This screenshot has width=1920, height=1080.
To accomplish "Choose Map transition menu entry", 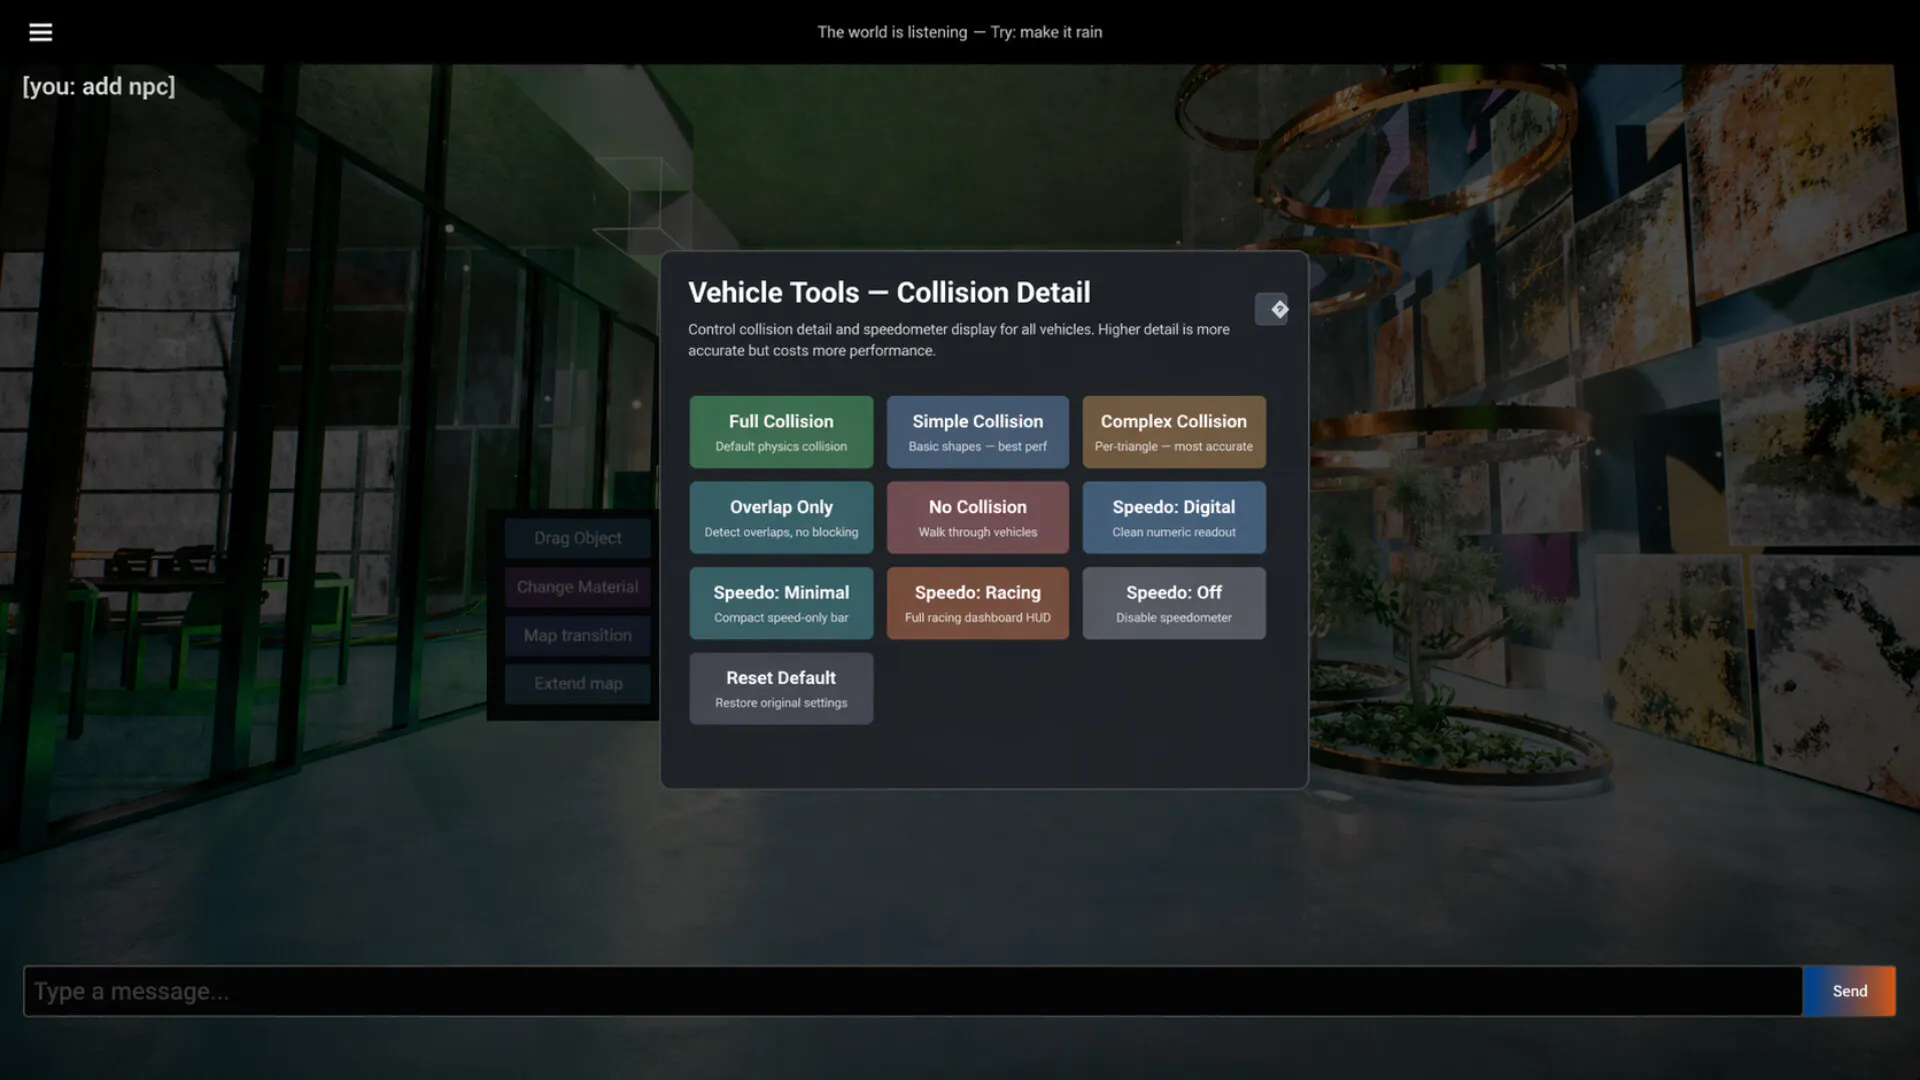I will coord(577,635).
